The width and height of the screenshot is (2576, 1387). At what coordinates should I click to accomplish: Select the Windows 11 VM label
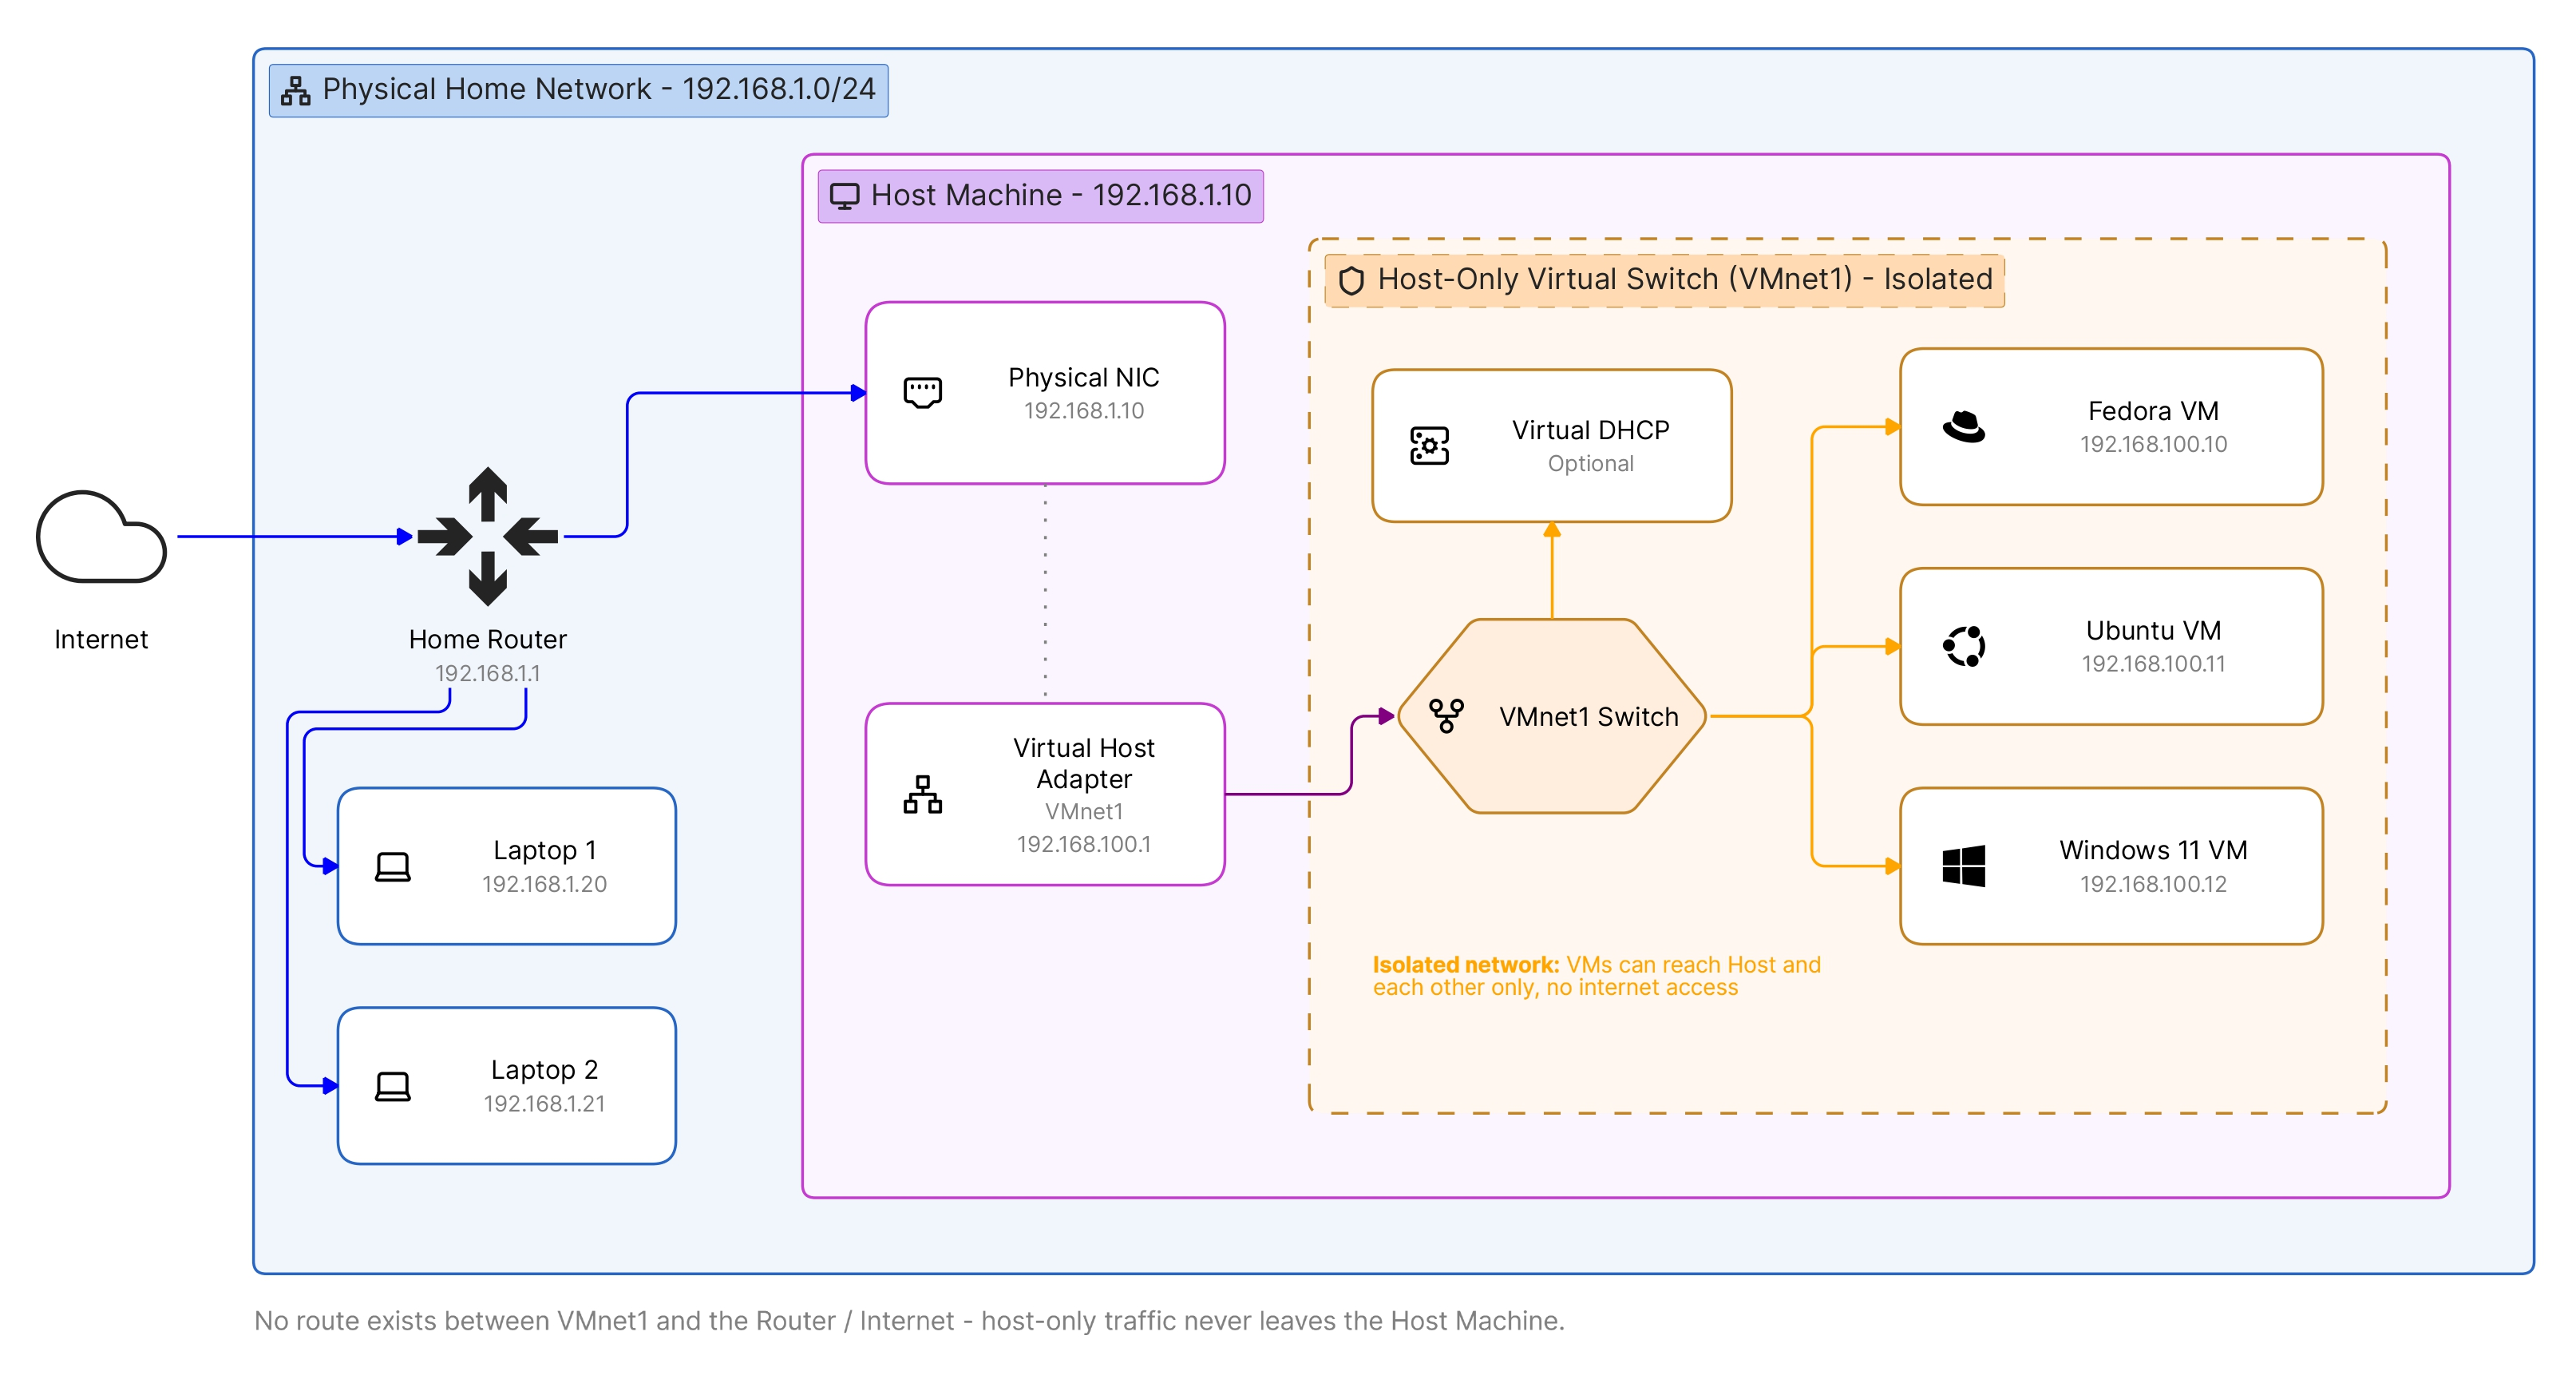click(2153, 850)
